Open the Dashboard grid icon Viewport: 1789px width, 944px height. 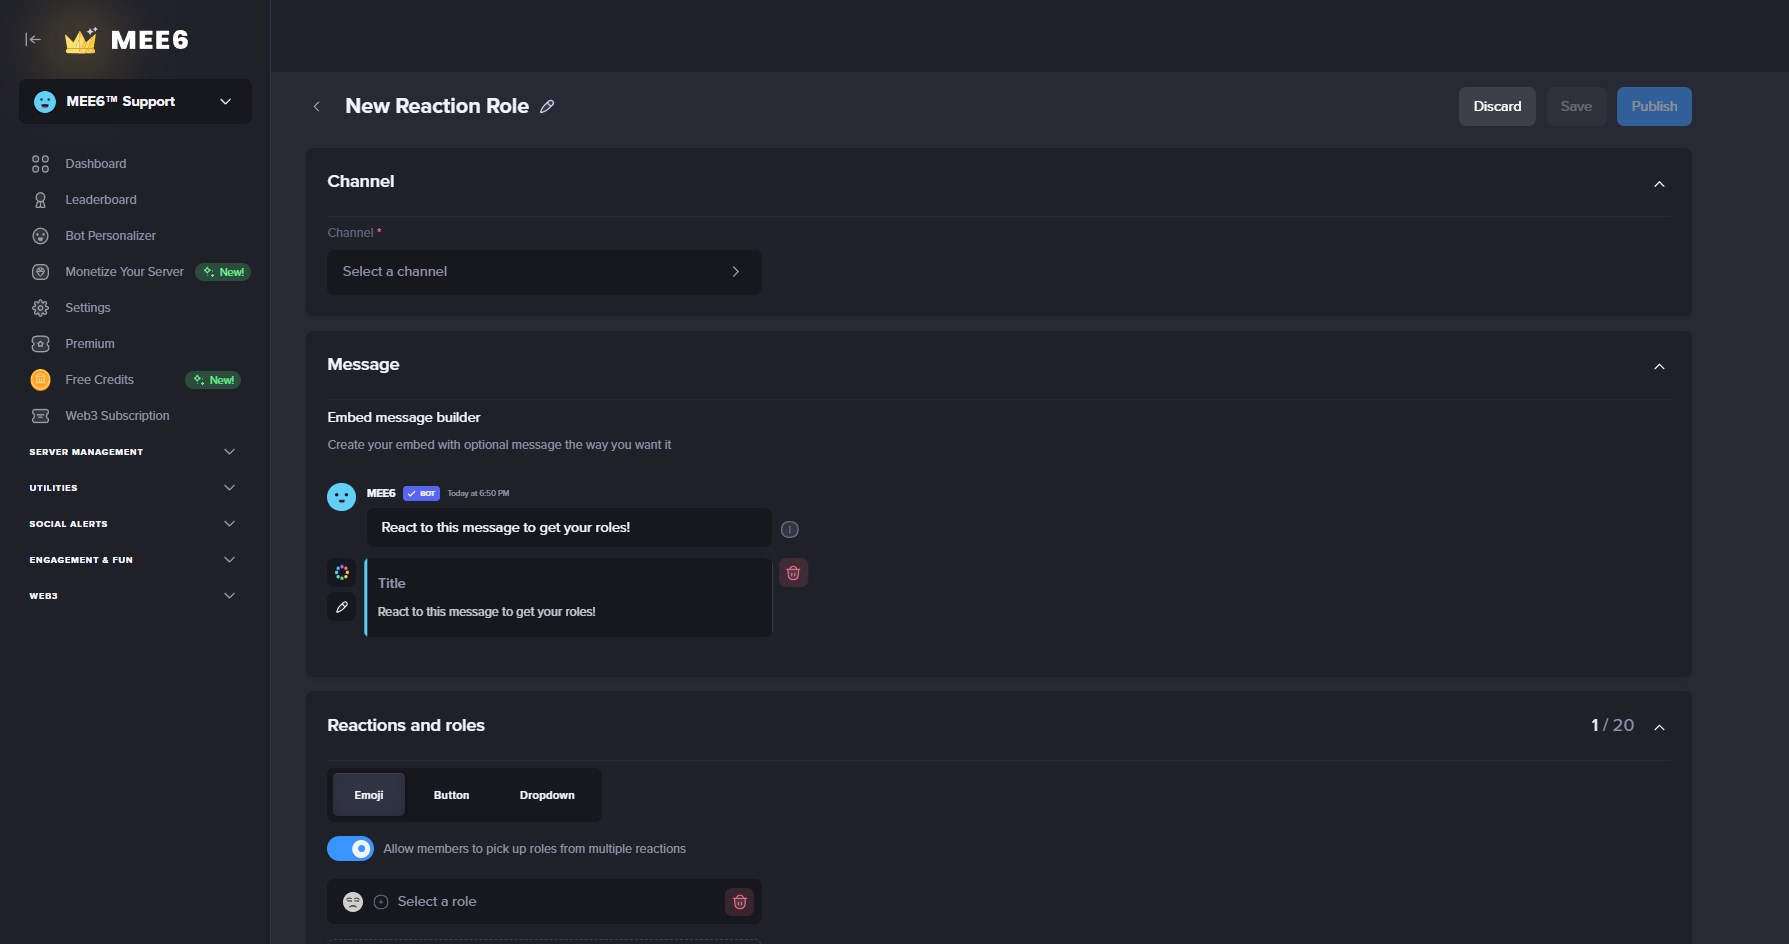40,164
